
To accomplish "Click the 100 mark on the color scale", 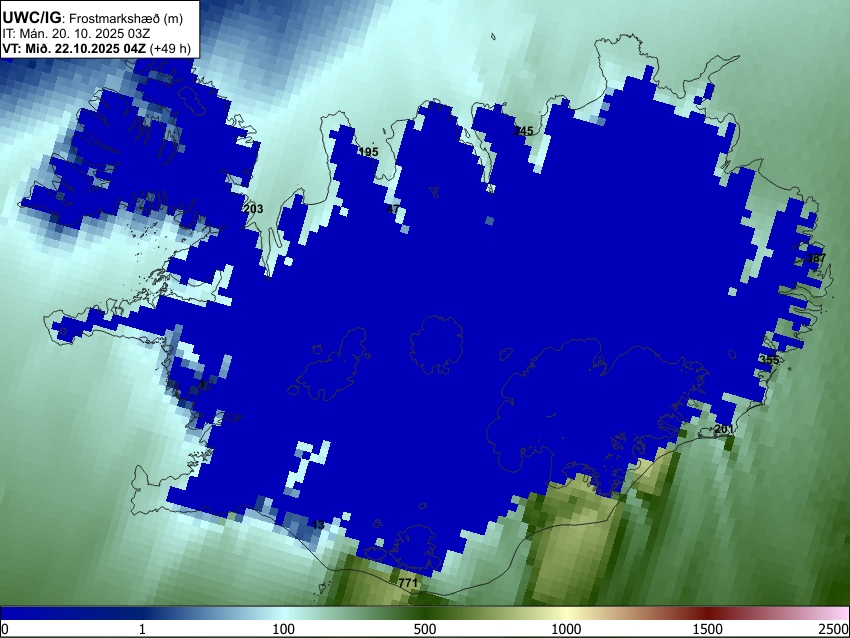I will coord(284,629).
